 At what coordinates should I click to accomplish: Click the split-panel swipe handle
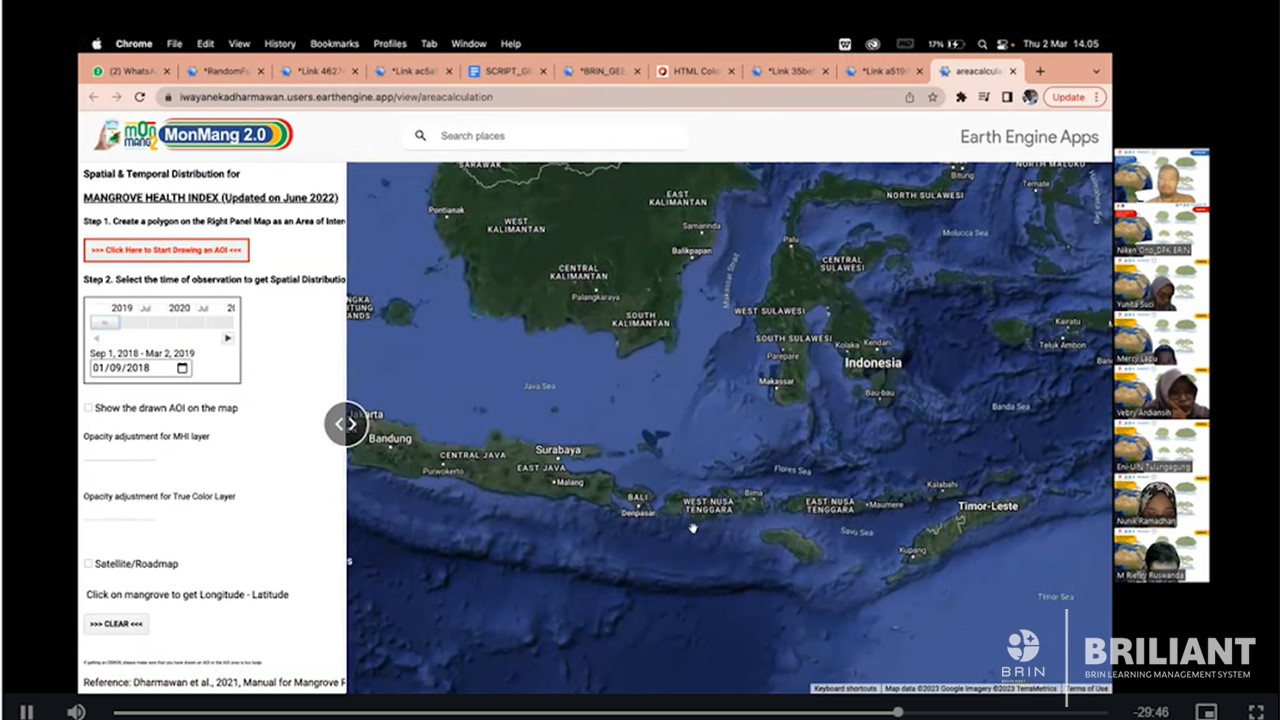(346, 424)
